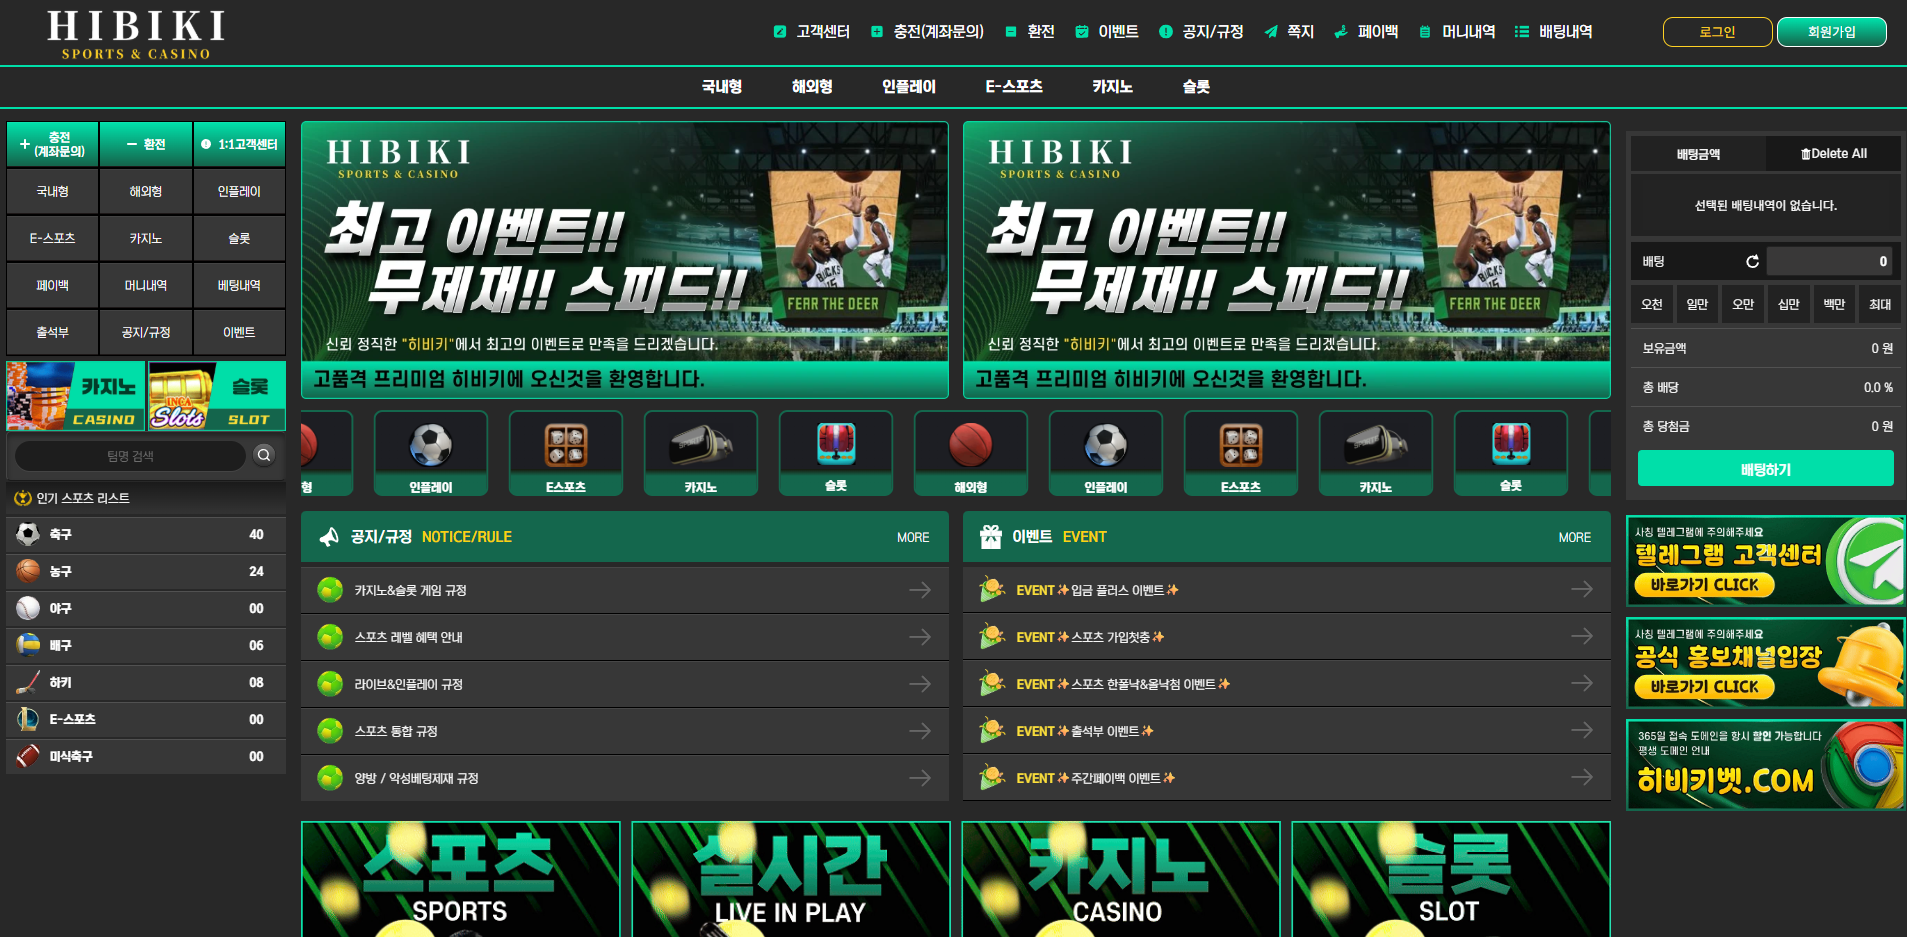Viewport: 1907px width, 937px height.
Task: Click the team name search field
Action: pos(130,456)
